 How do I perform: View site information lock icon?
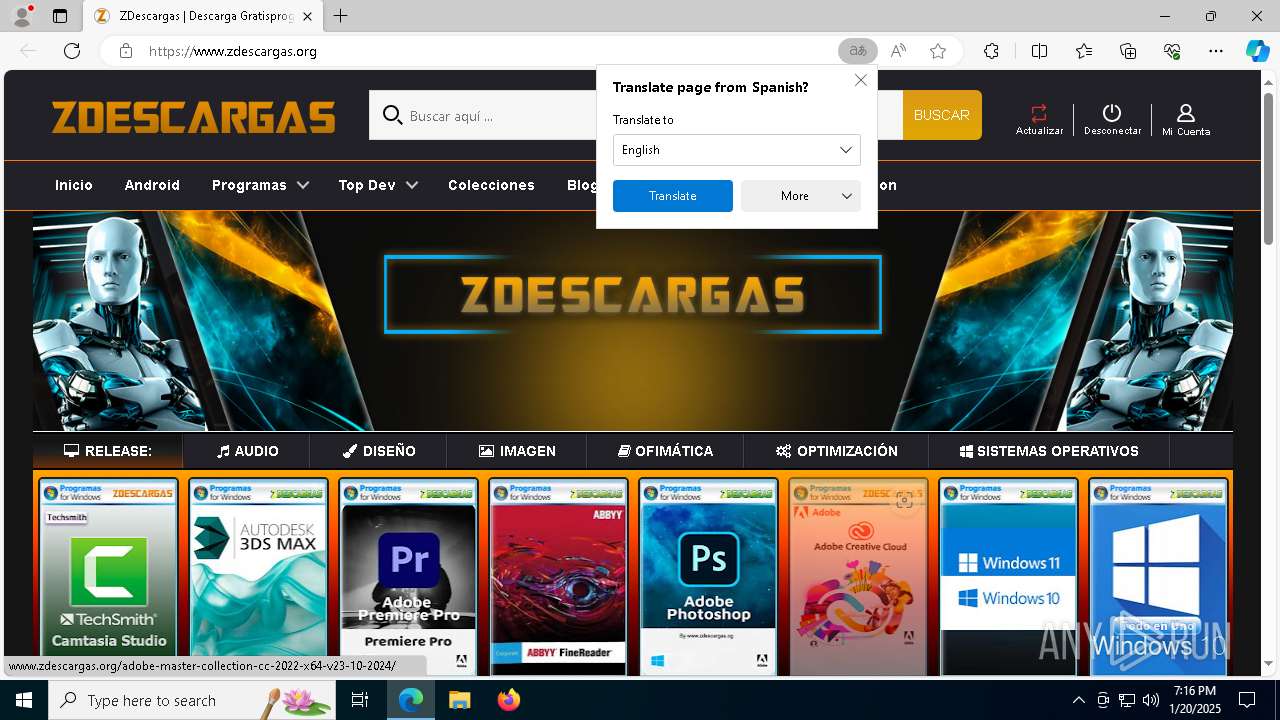[125, 51]
